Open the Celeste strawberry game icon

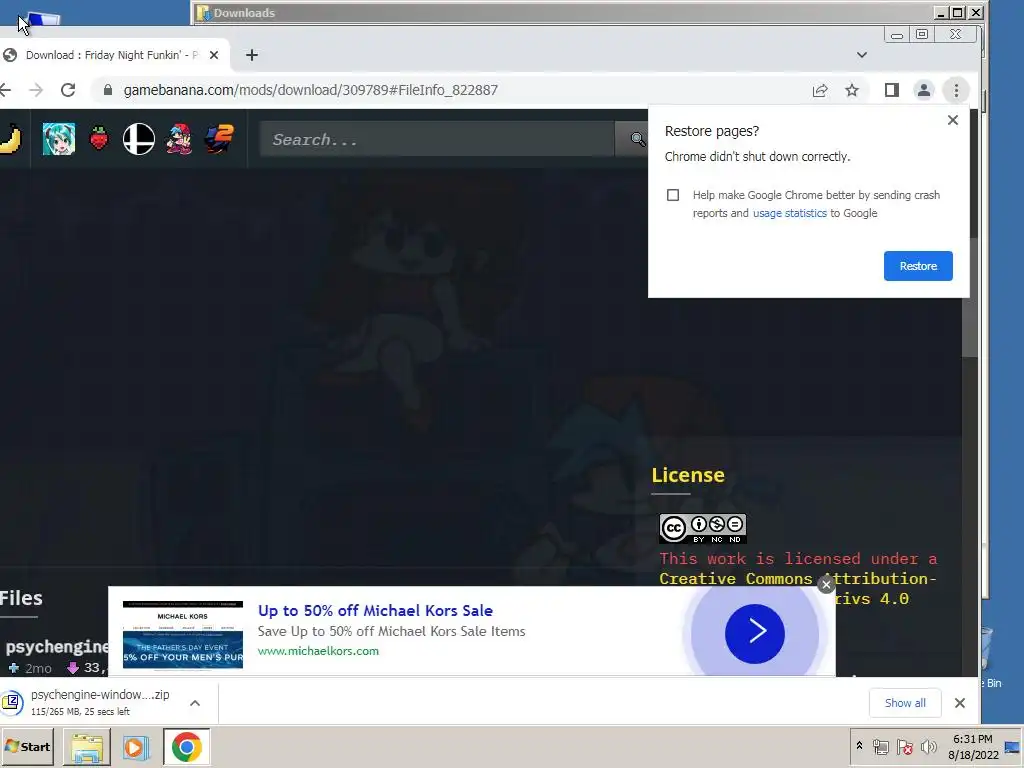(99, 139)
